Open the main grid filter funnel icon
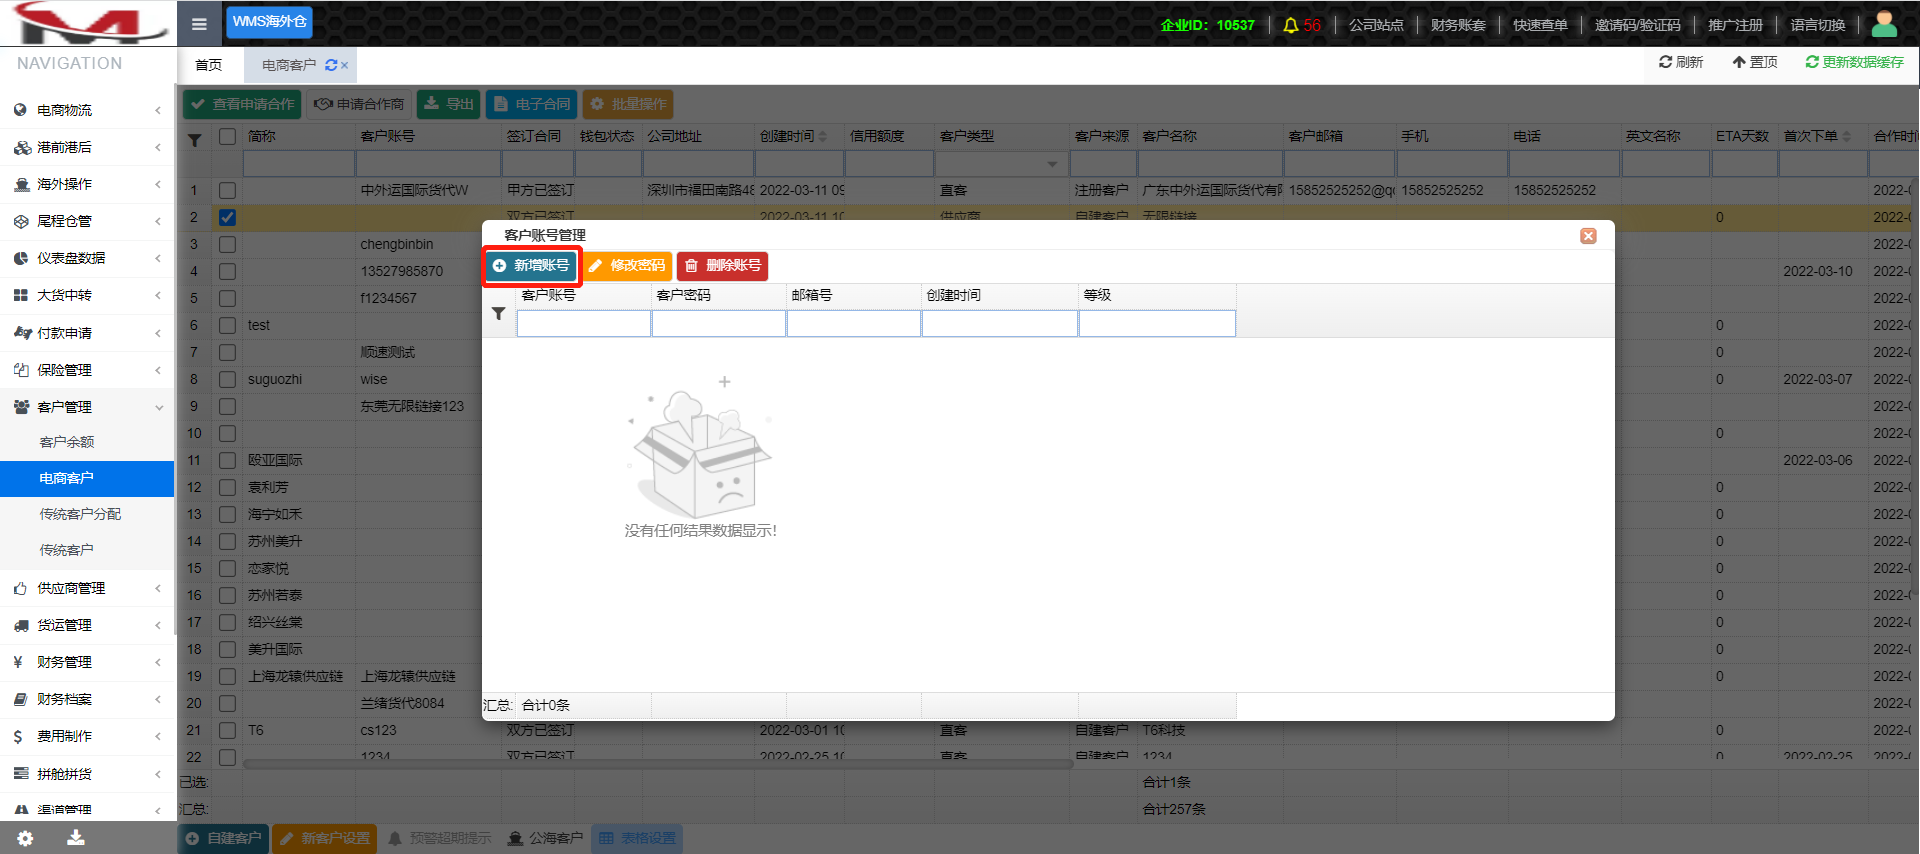1920x854 pixels. point(195,140)
